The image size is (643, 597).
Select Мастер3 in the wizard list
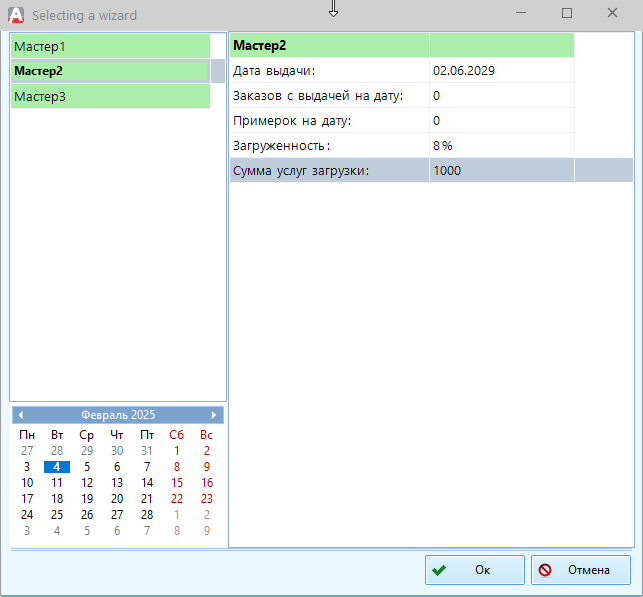[x=110, y=96]
